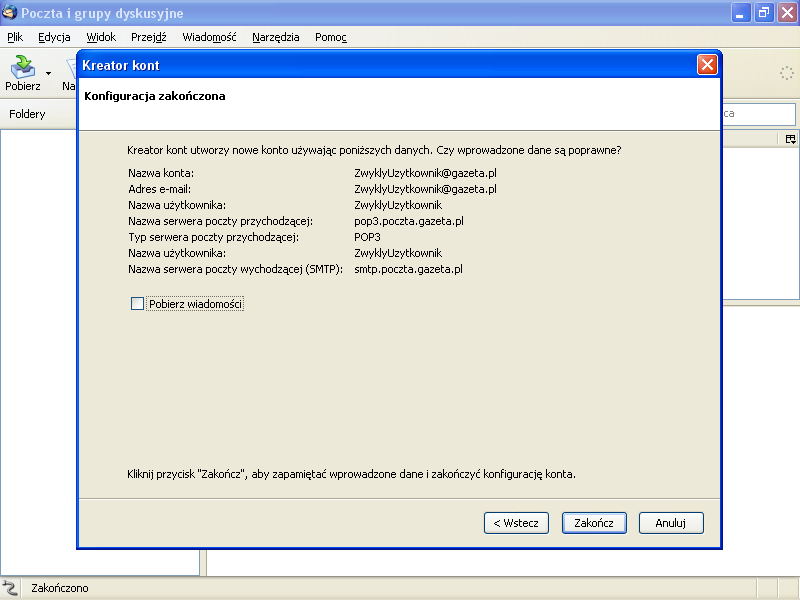The image size is (800, 600).
Task: Finish setup with the Zakończ button
Action: click(594, 523)
